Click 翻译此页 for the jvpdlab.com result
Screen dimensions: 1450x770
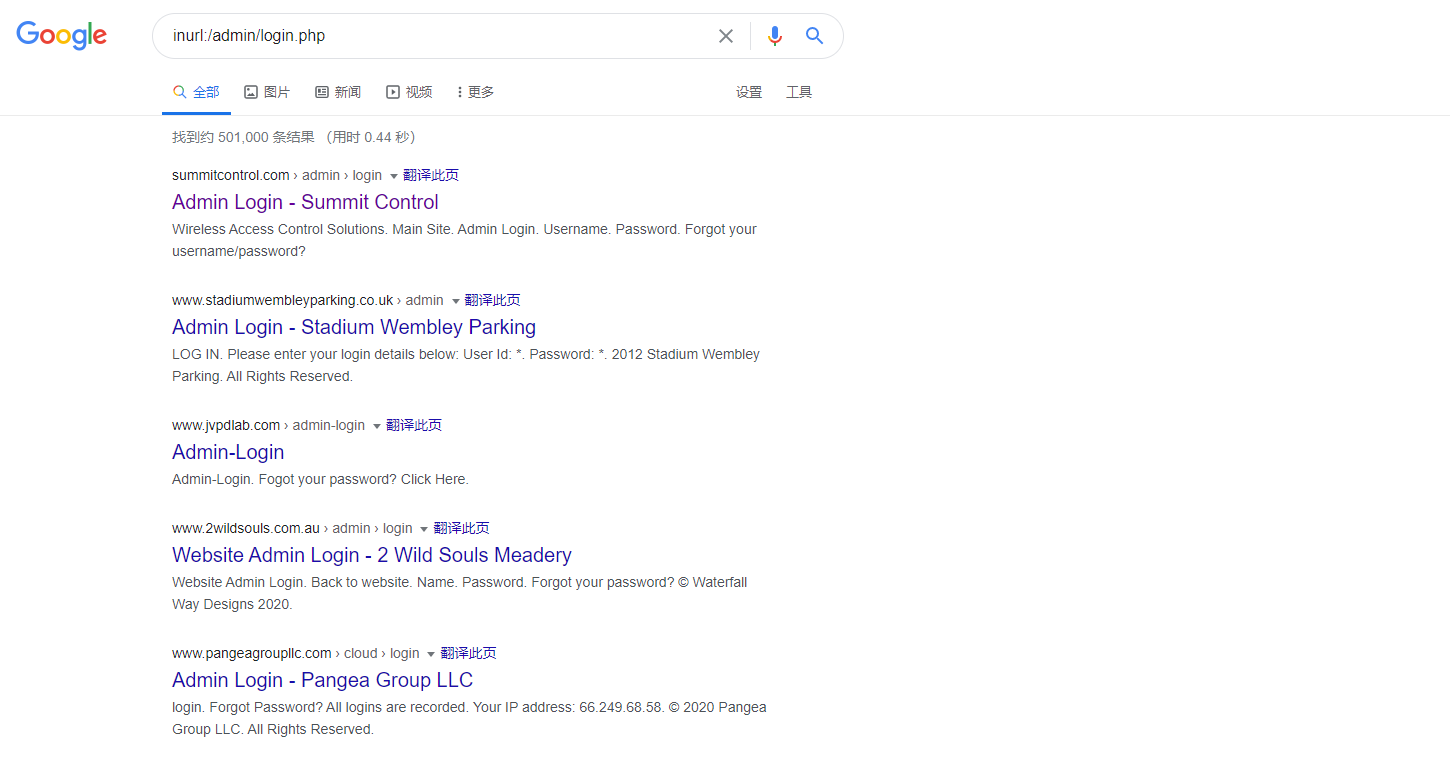(x=414, y=425)
